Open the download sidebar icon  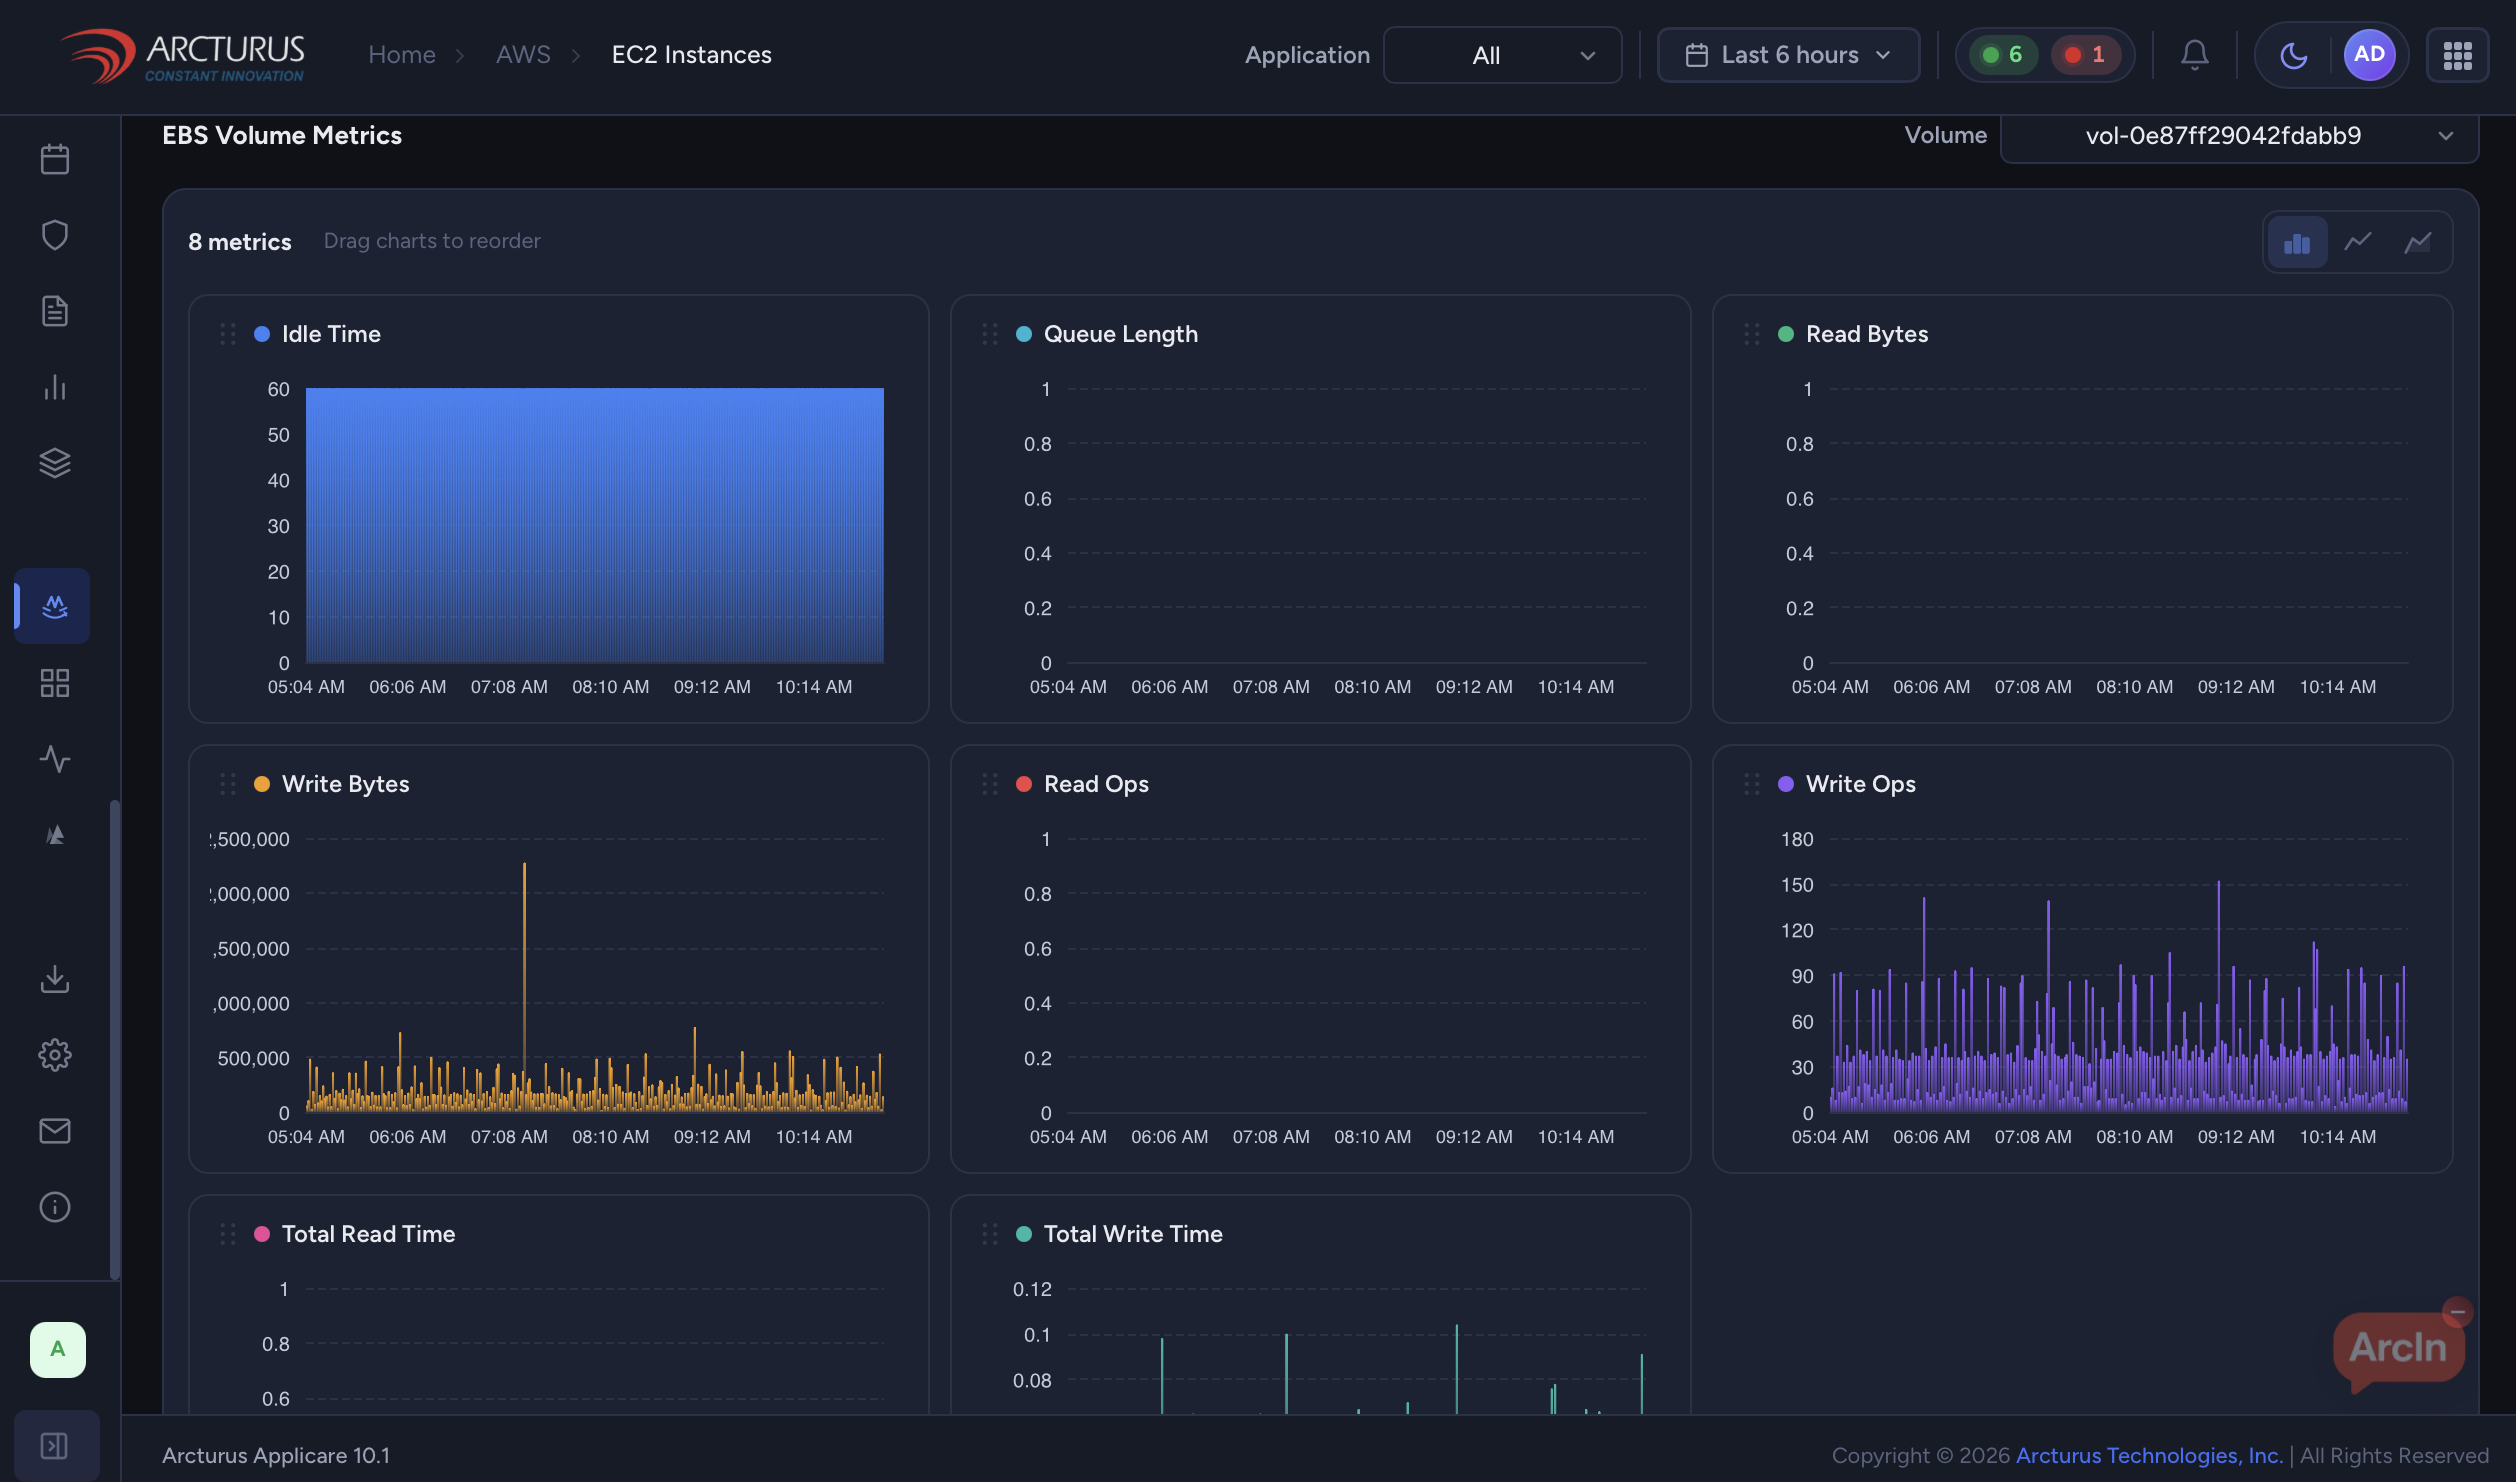coord(55,979)
